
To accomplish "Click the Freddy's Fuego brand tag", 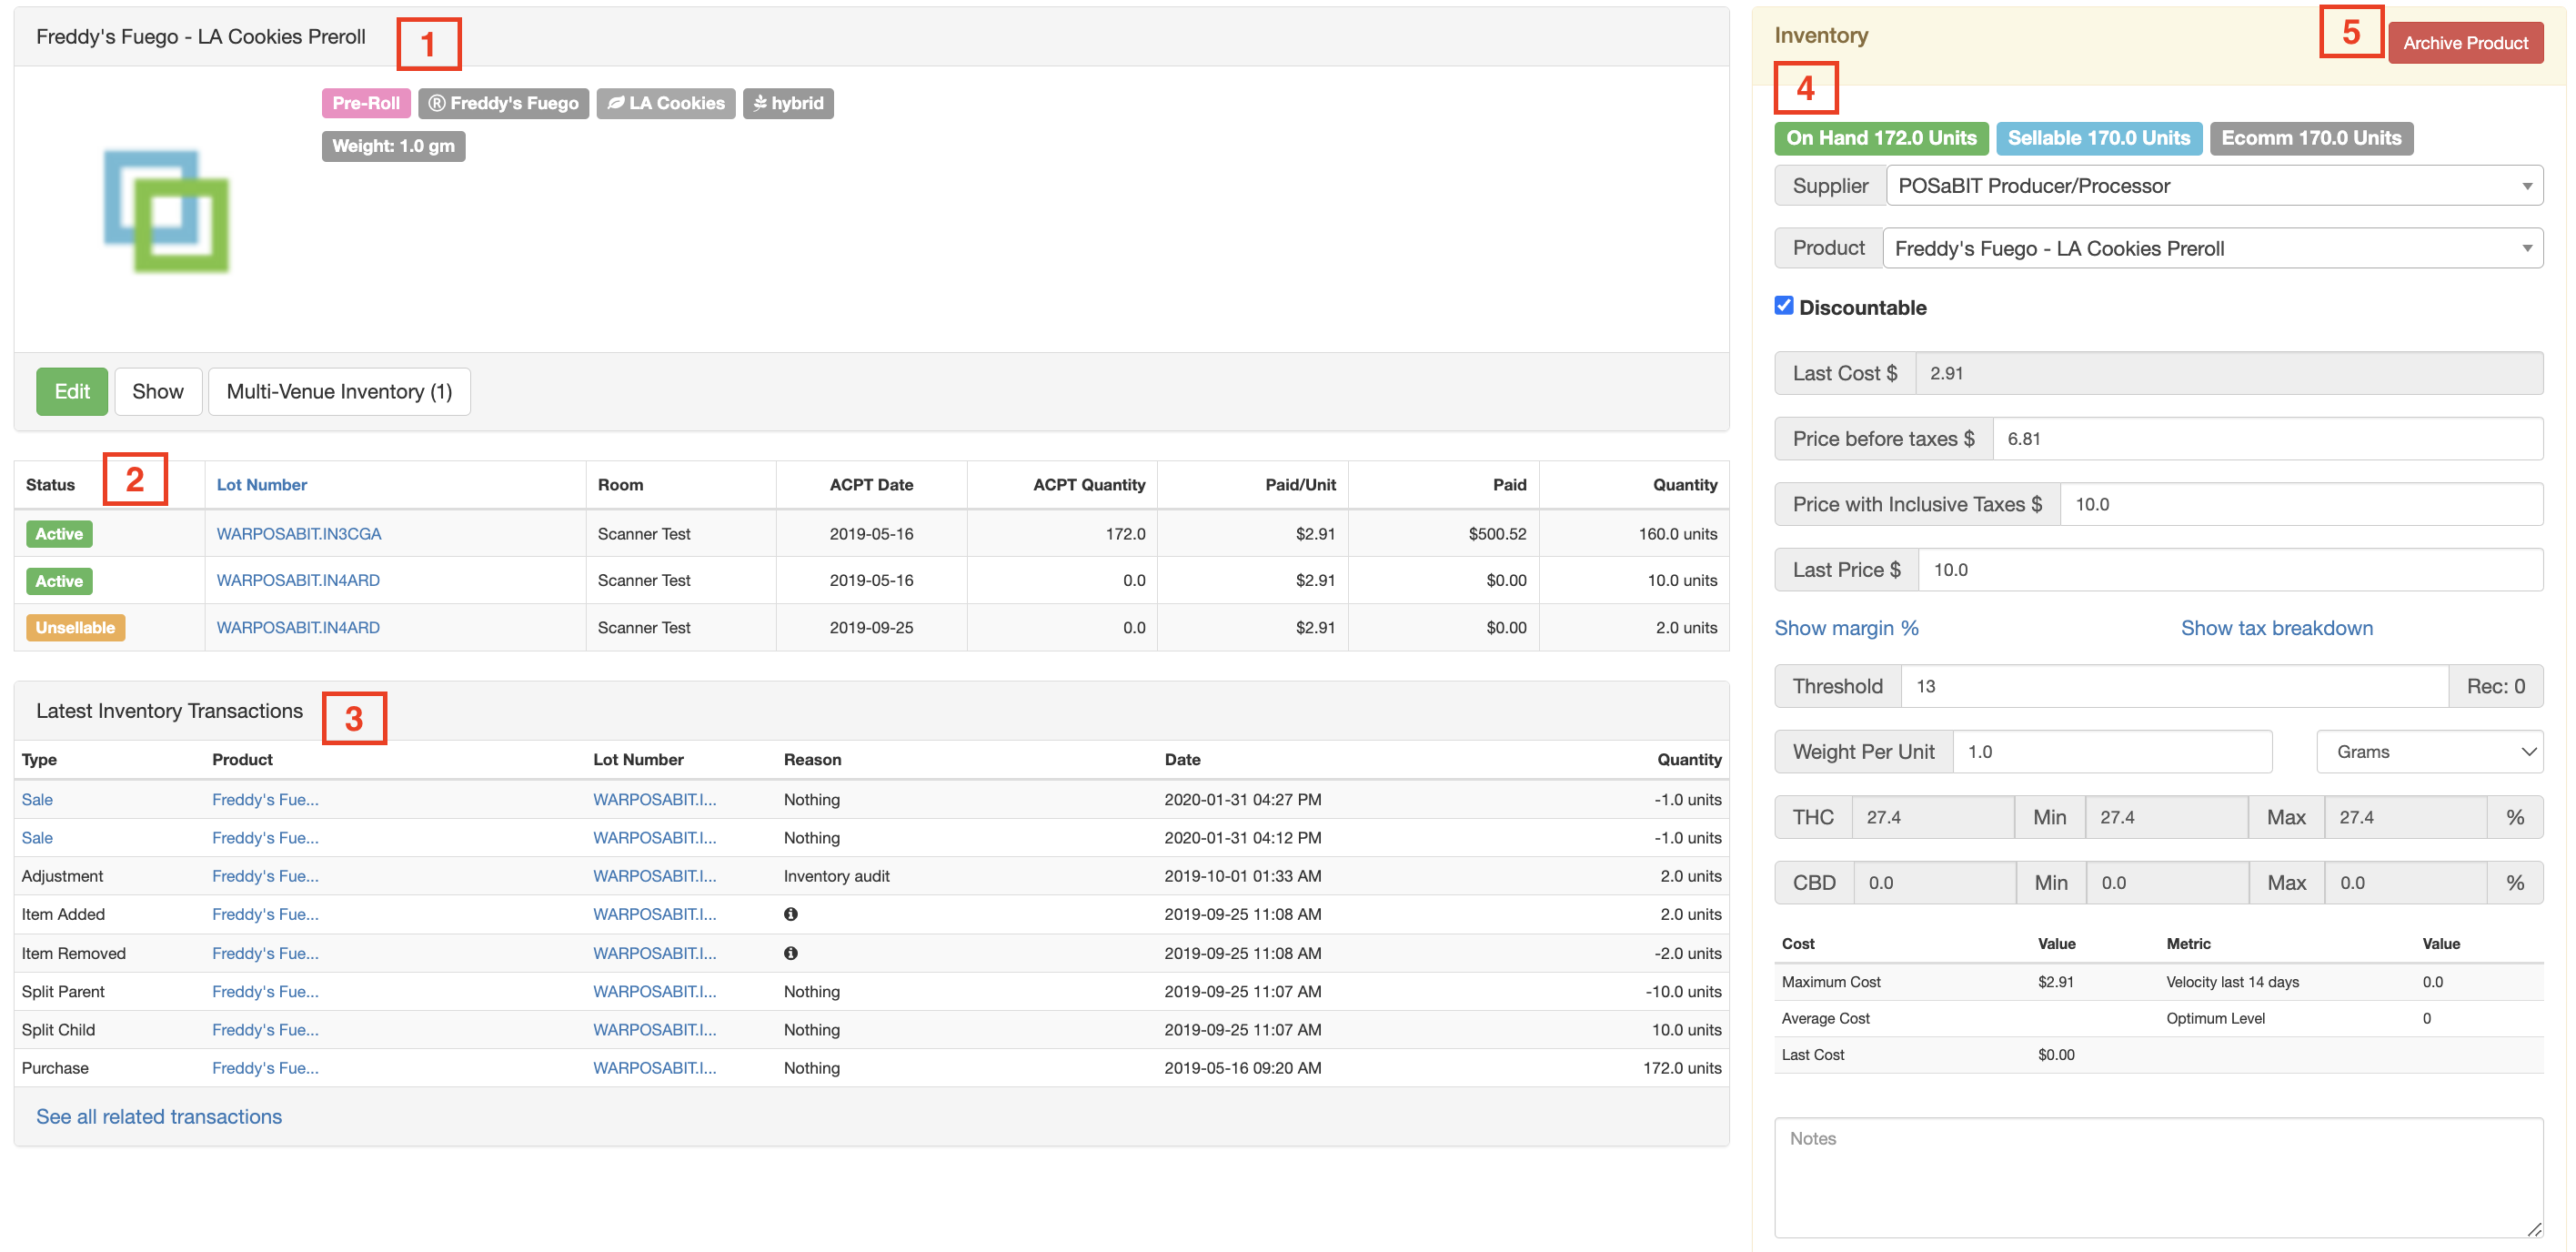I will pos(503,103).
